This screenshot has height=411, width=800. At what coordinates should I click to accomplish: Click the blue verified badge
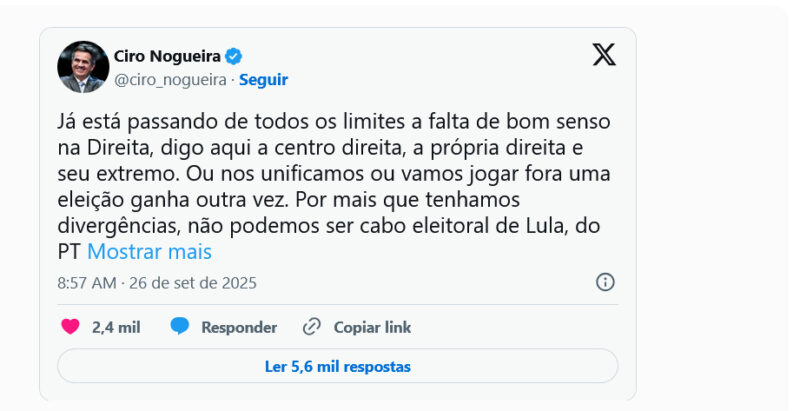[233, 56]
